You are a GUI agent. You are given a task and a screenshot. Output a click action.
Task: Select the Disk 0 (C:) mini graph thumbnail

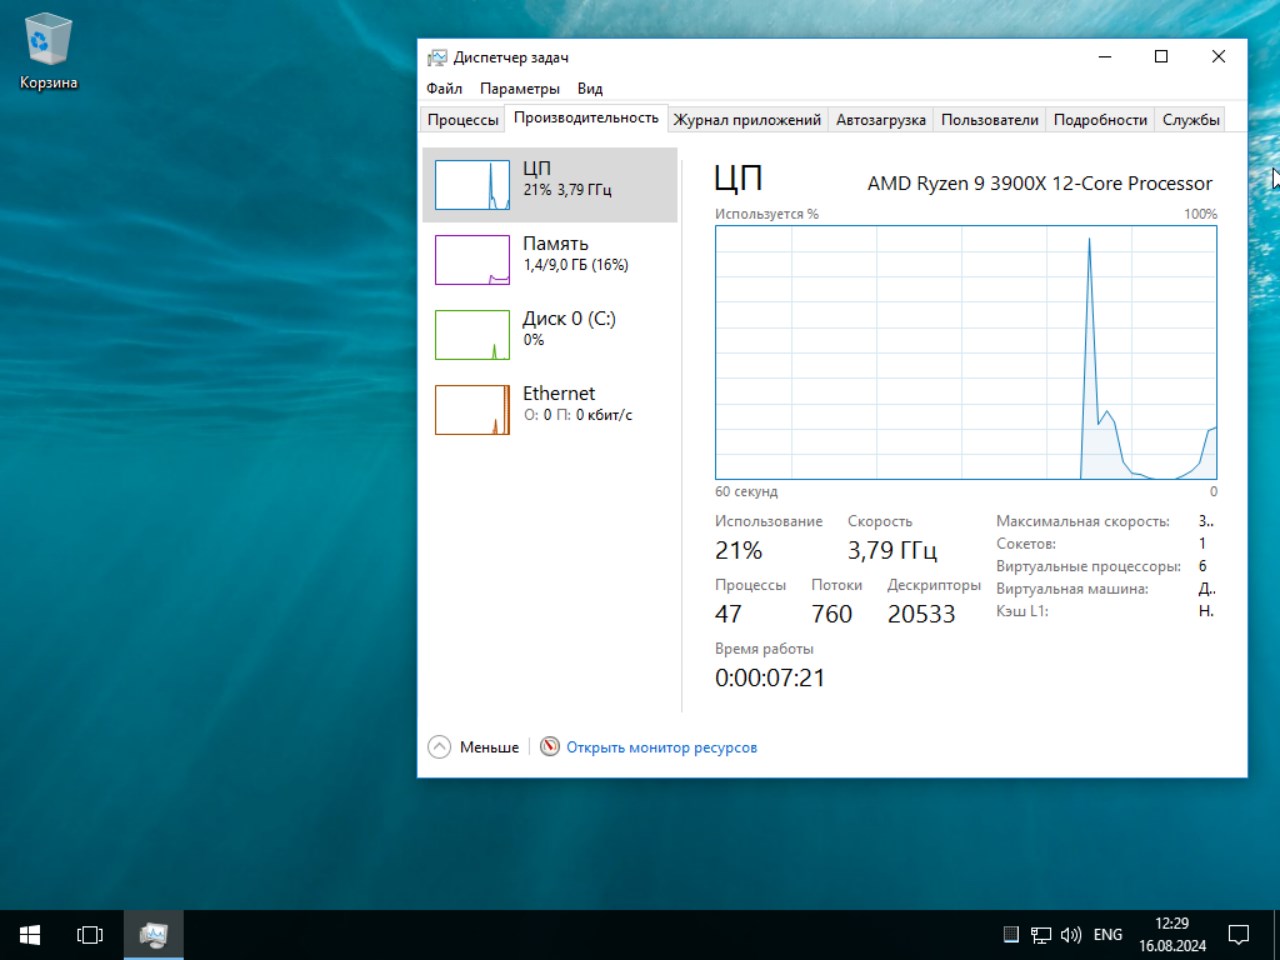pos(472,335)
